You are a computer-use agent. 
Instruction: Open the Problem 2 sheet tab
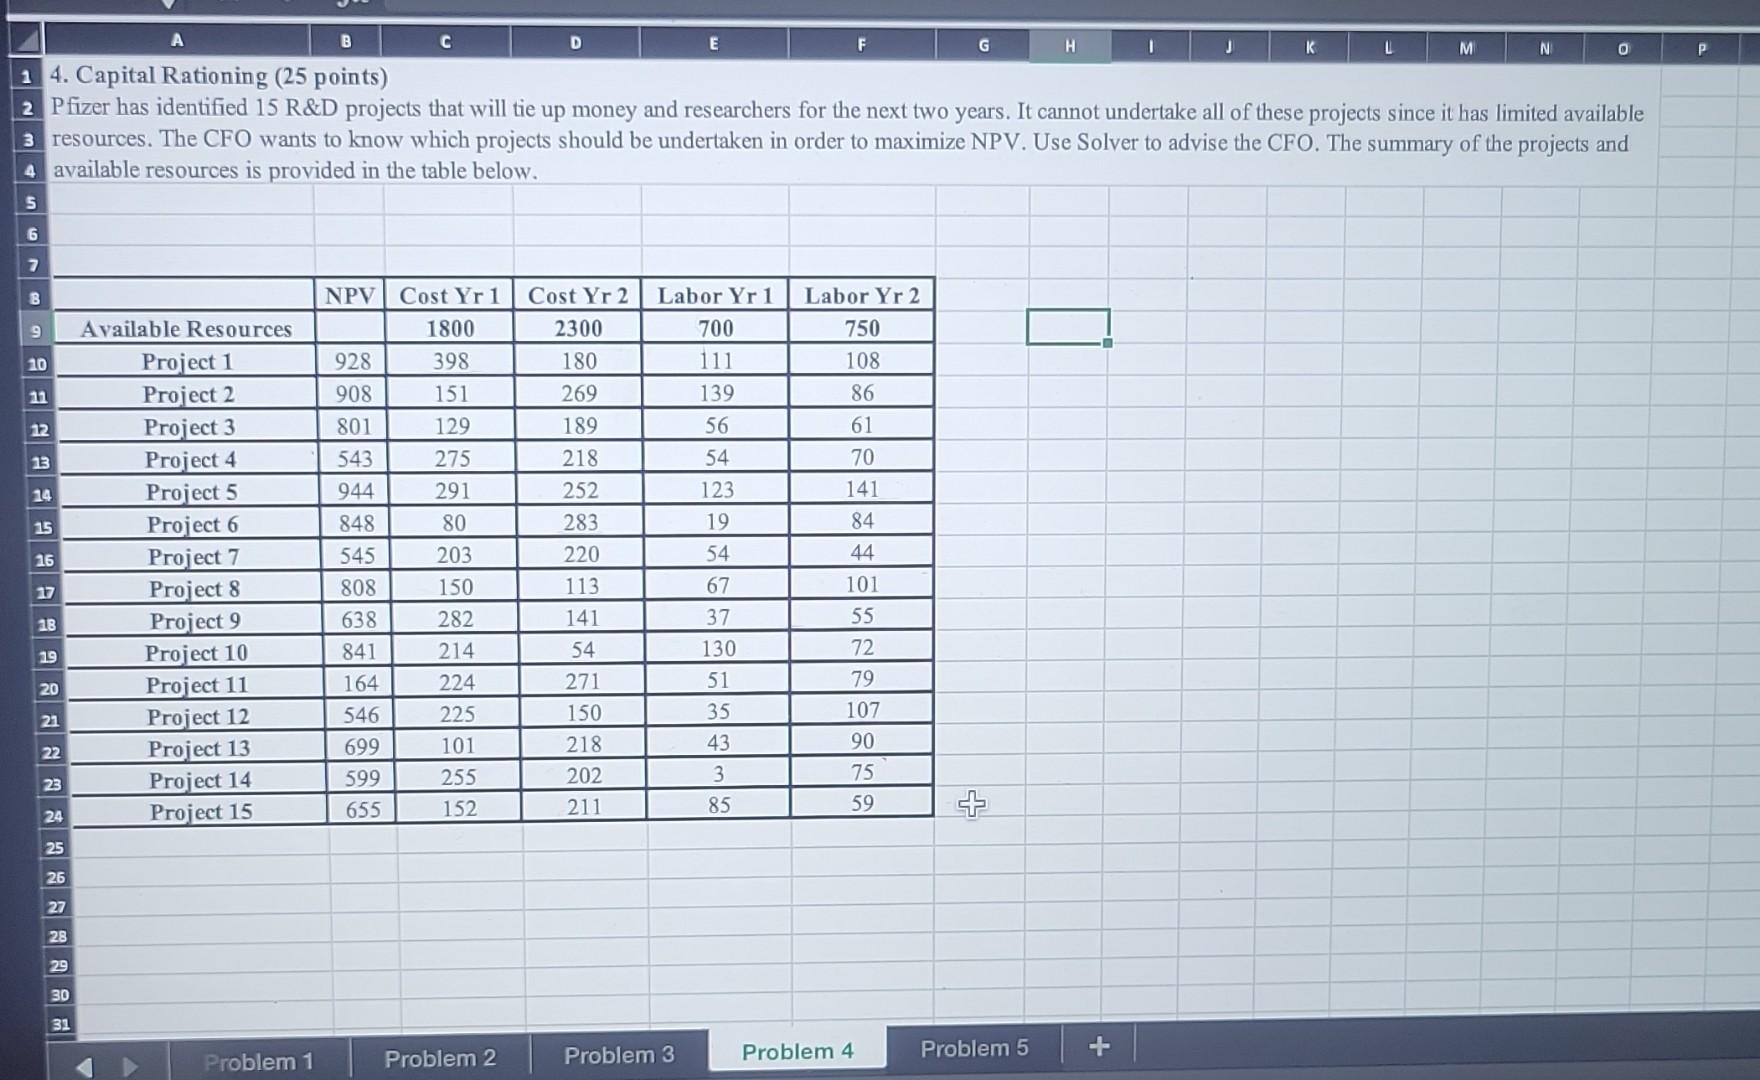(440, 1058)
